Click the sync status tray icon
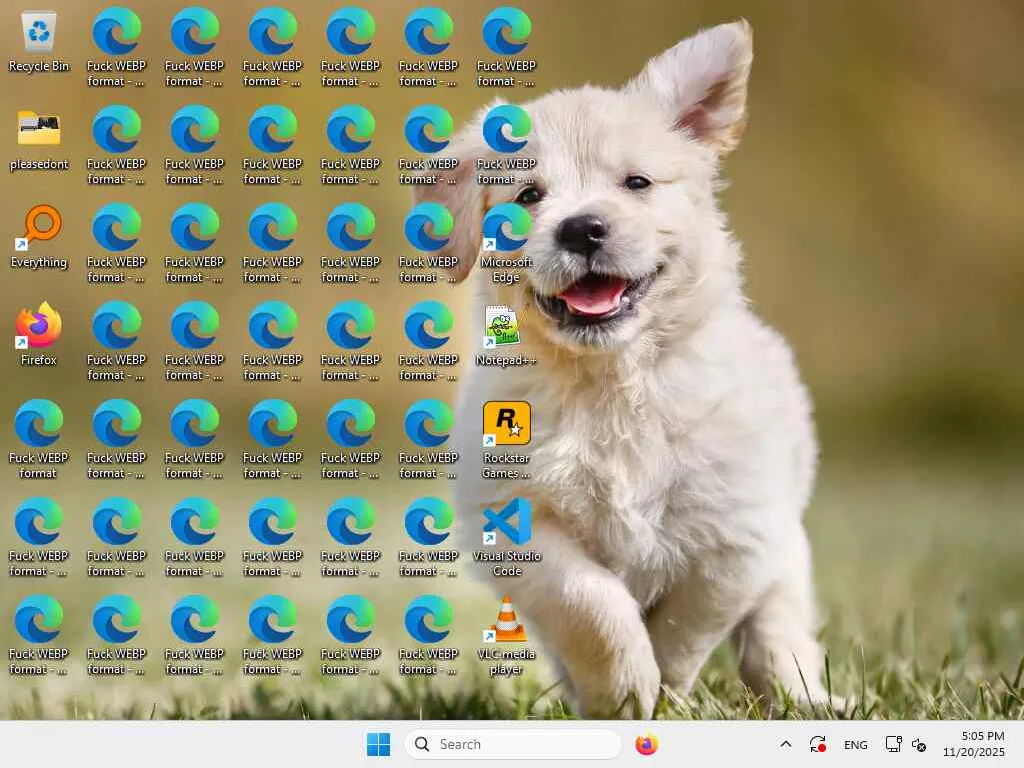This screenshot has height=768, width=1024. coord(818,744)
